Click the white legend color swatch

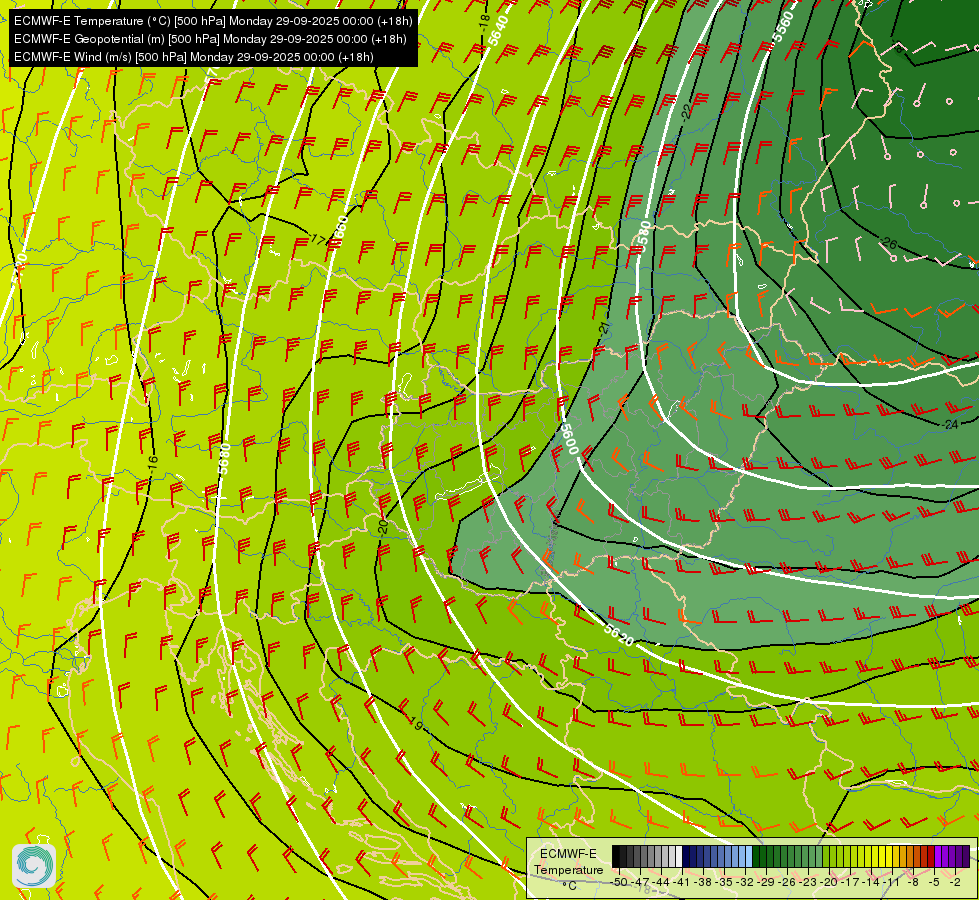(x=679, y=856)
